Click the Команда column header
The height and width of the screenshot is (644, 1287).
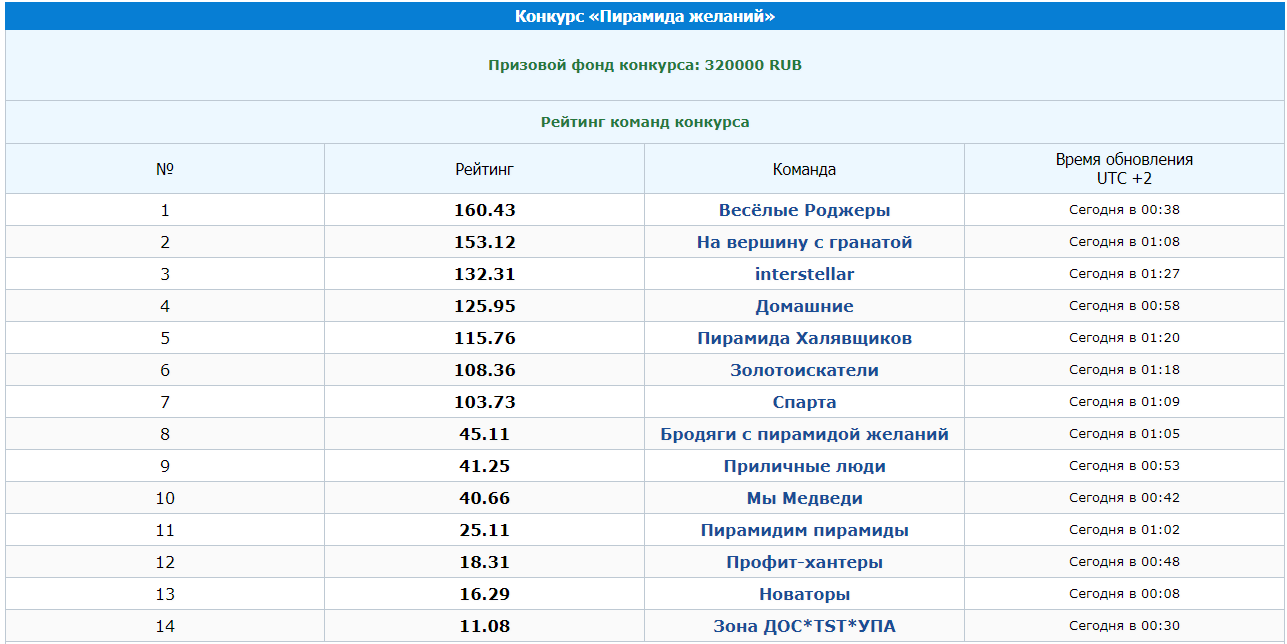click(x=804, y=170)
